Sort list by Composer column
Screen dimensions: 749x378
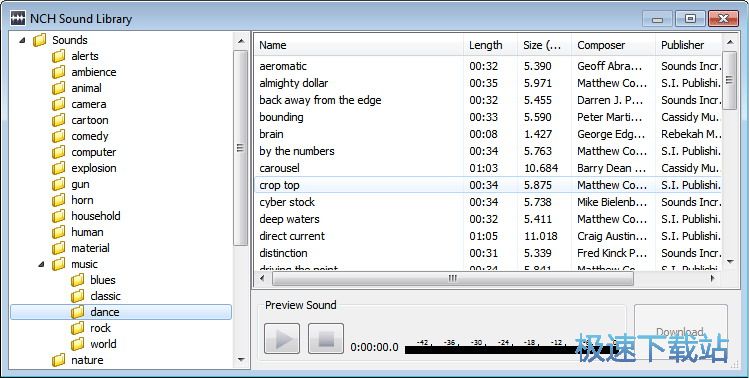613,45
